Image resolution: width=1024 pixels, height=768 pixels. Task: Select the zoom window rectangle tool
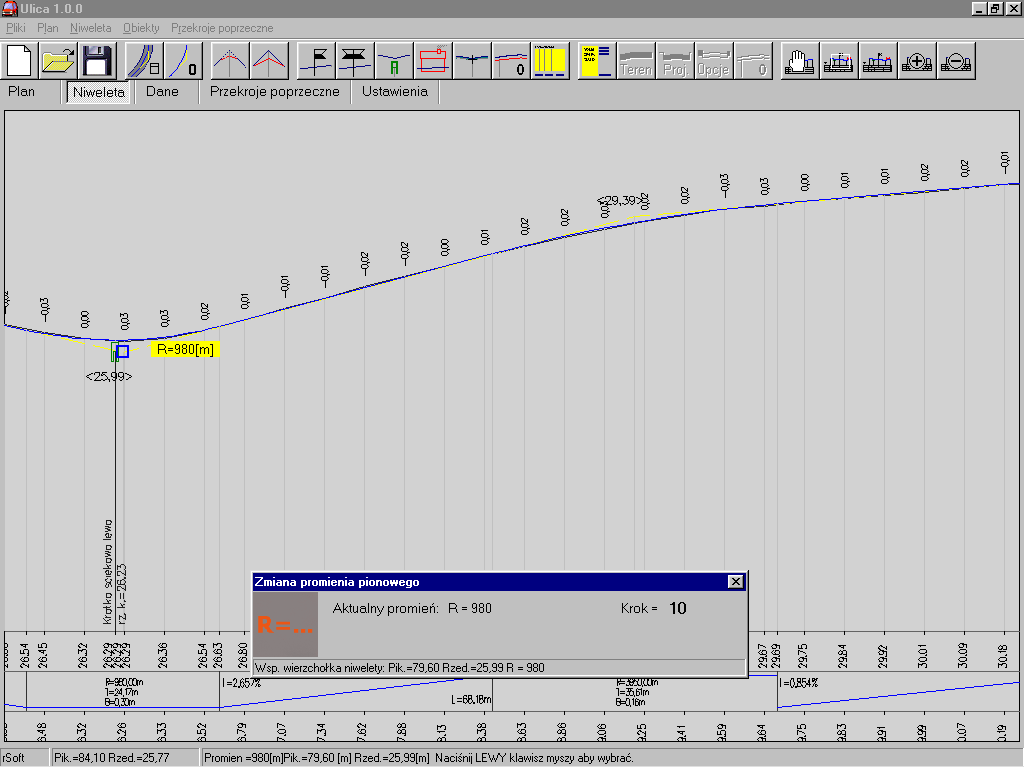pyautogui.click(x=837, y=62)
